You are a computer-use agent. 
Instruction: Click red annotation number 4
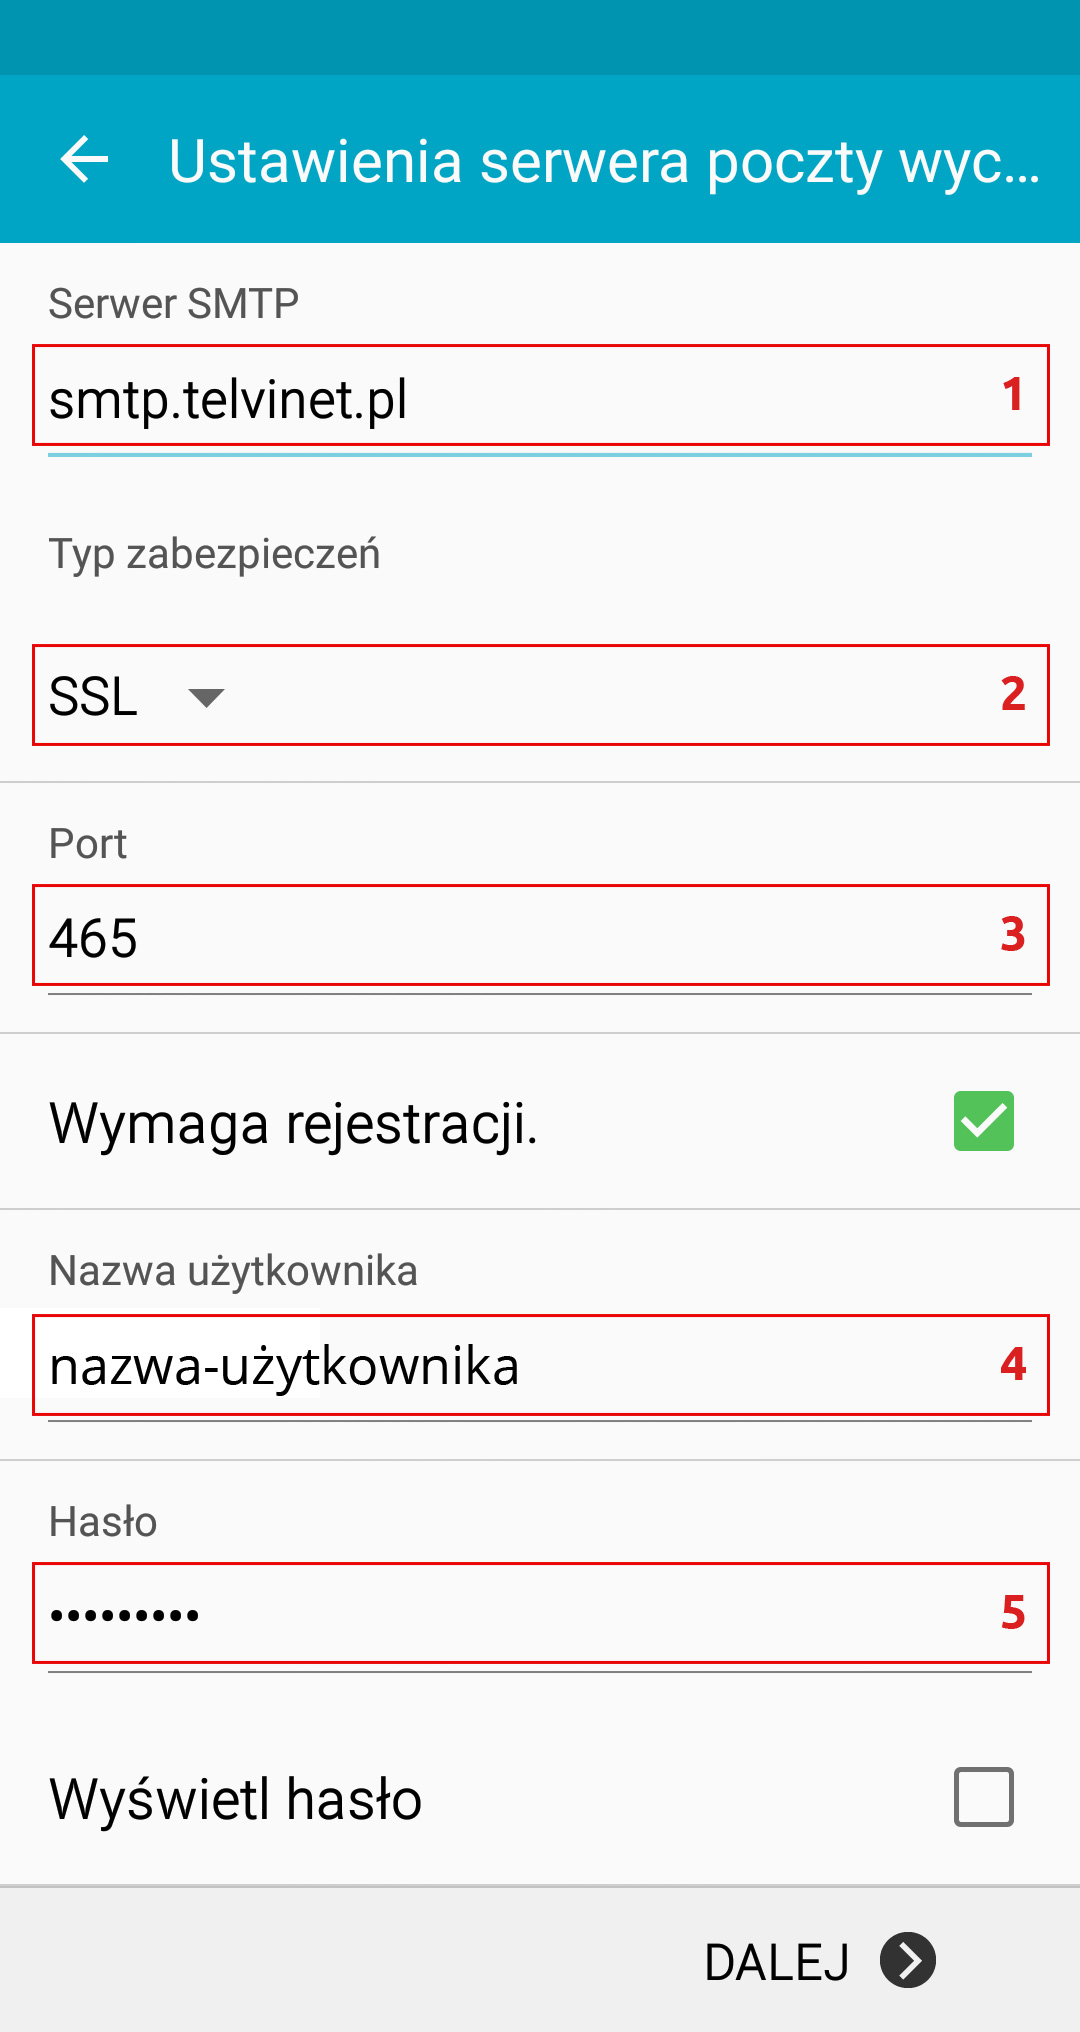[1013, 1363]
